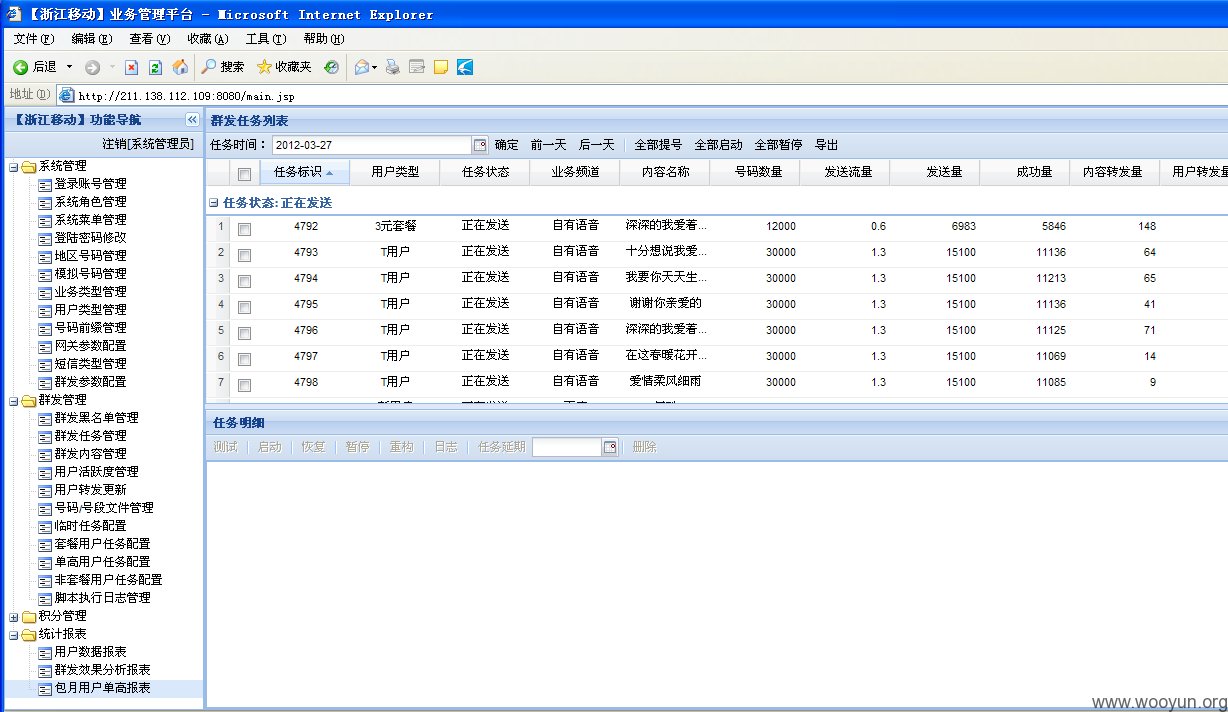Viewport: 1228px width, 712px height.
Task: Click the red X Stop loading icon
Action: pyautogui.click(x=131, y=67)
